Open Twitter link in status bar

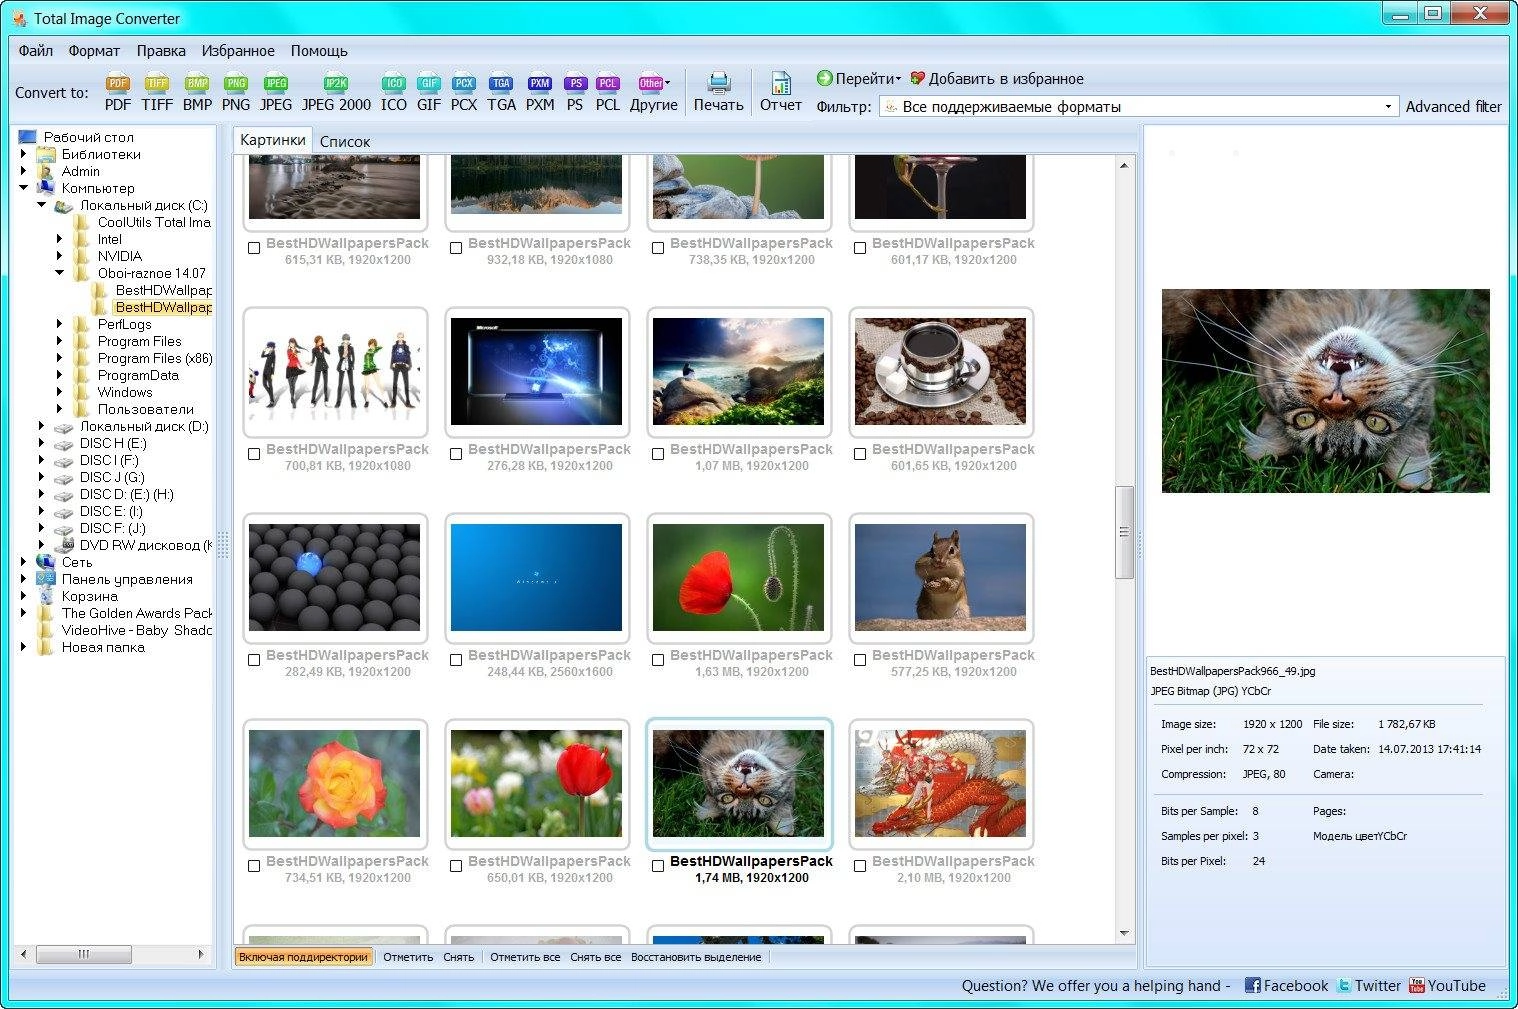point(1369,986)
